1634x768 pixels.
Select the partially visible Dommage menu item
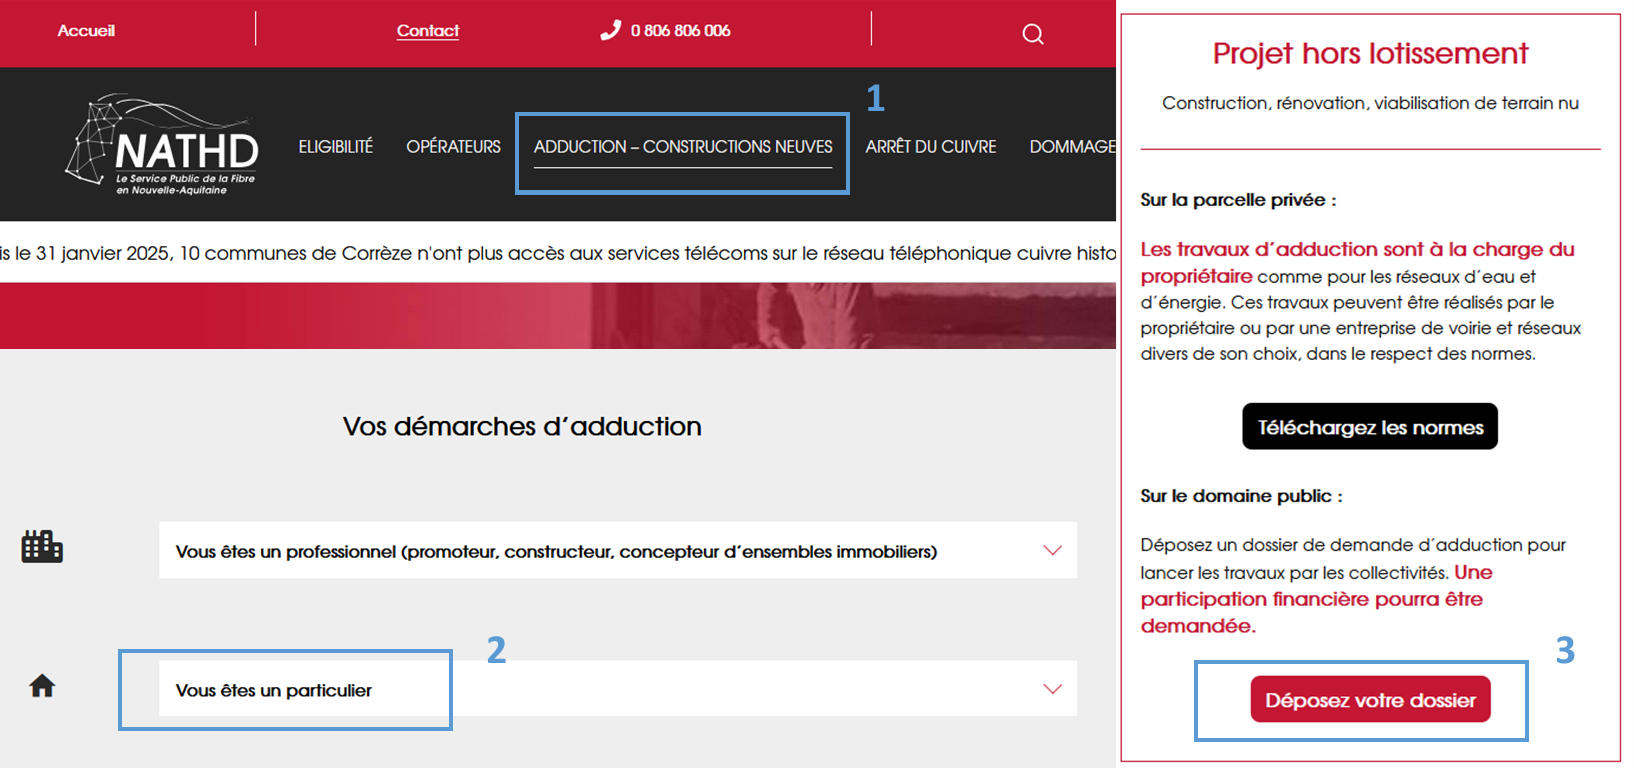coord(1072,147)
